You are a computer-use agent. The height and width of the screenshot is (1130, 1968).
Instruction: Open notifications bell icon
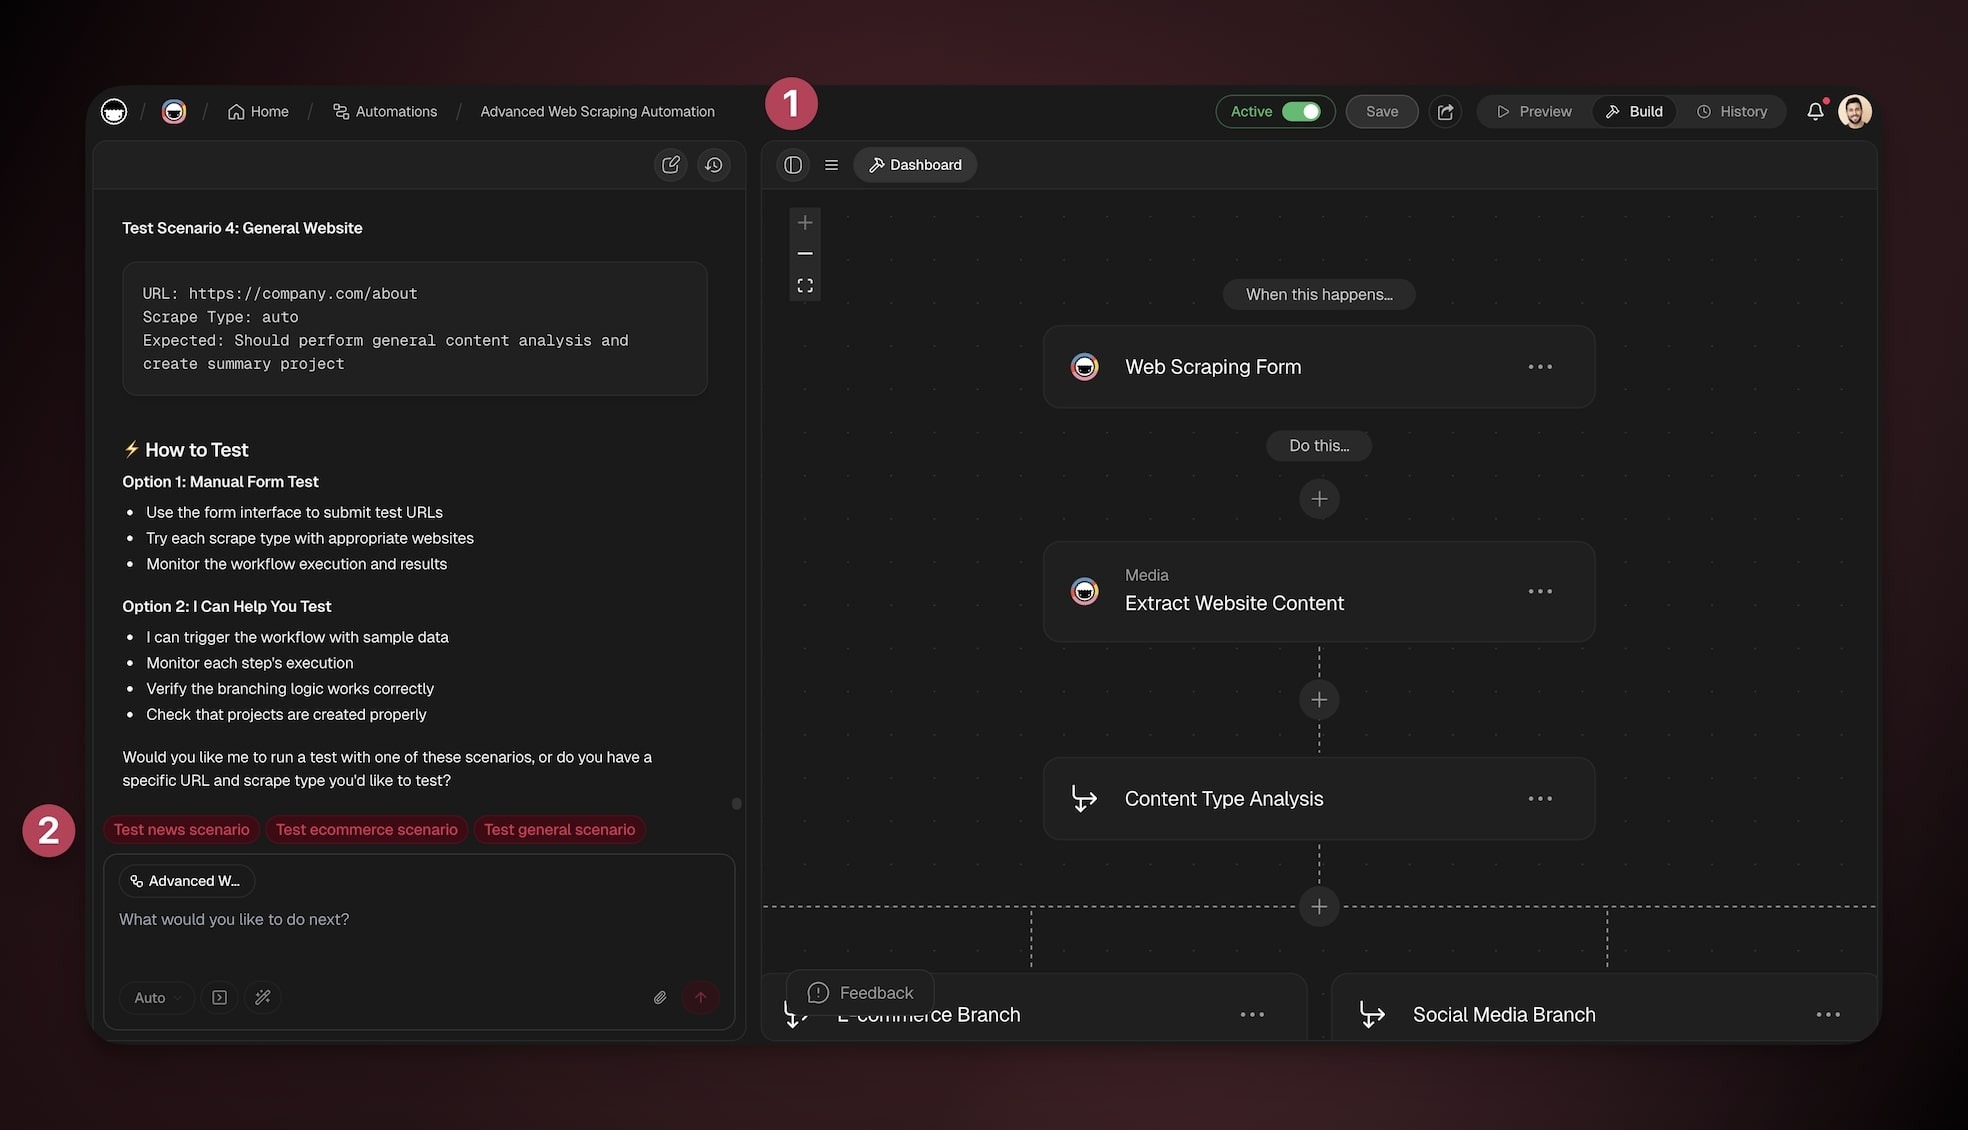(x=1814, y=112)
